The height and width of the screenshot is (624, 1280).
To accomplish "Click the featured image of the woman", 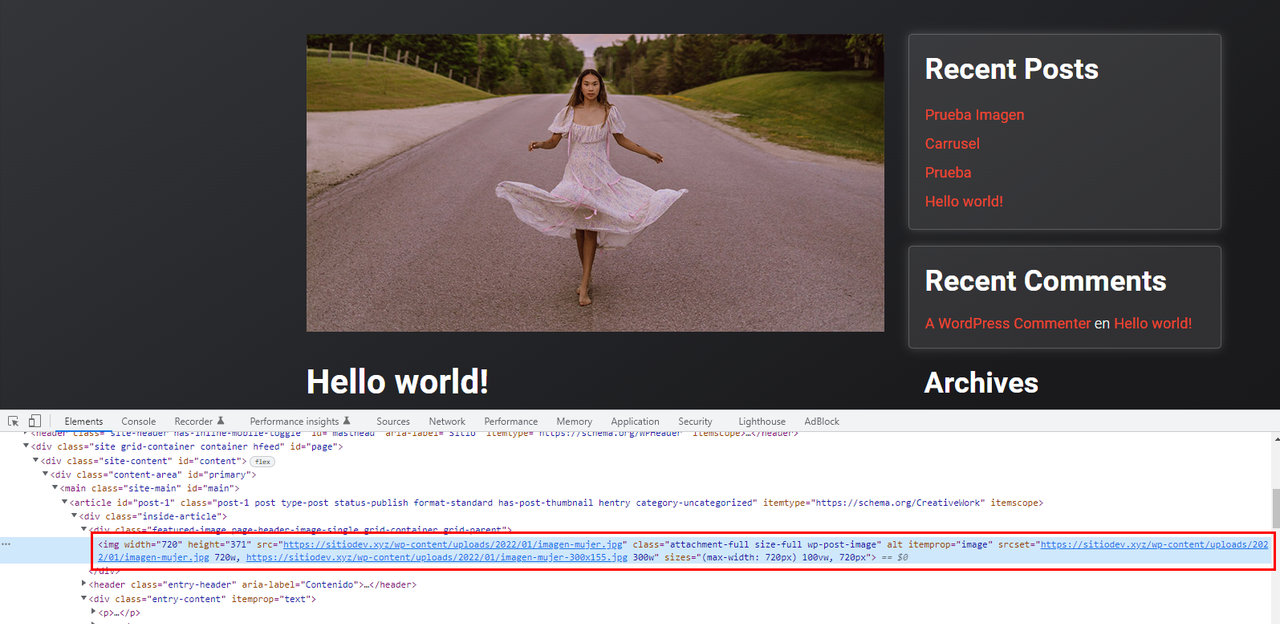I will pyautogui.click(x=595, y=183).
